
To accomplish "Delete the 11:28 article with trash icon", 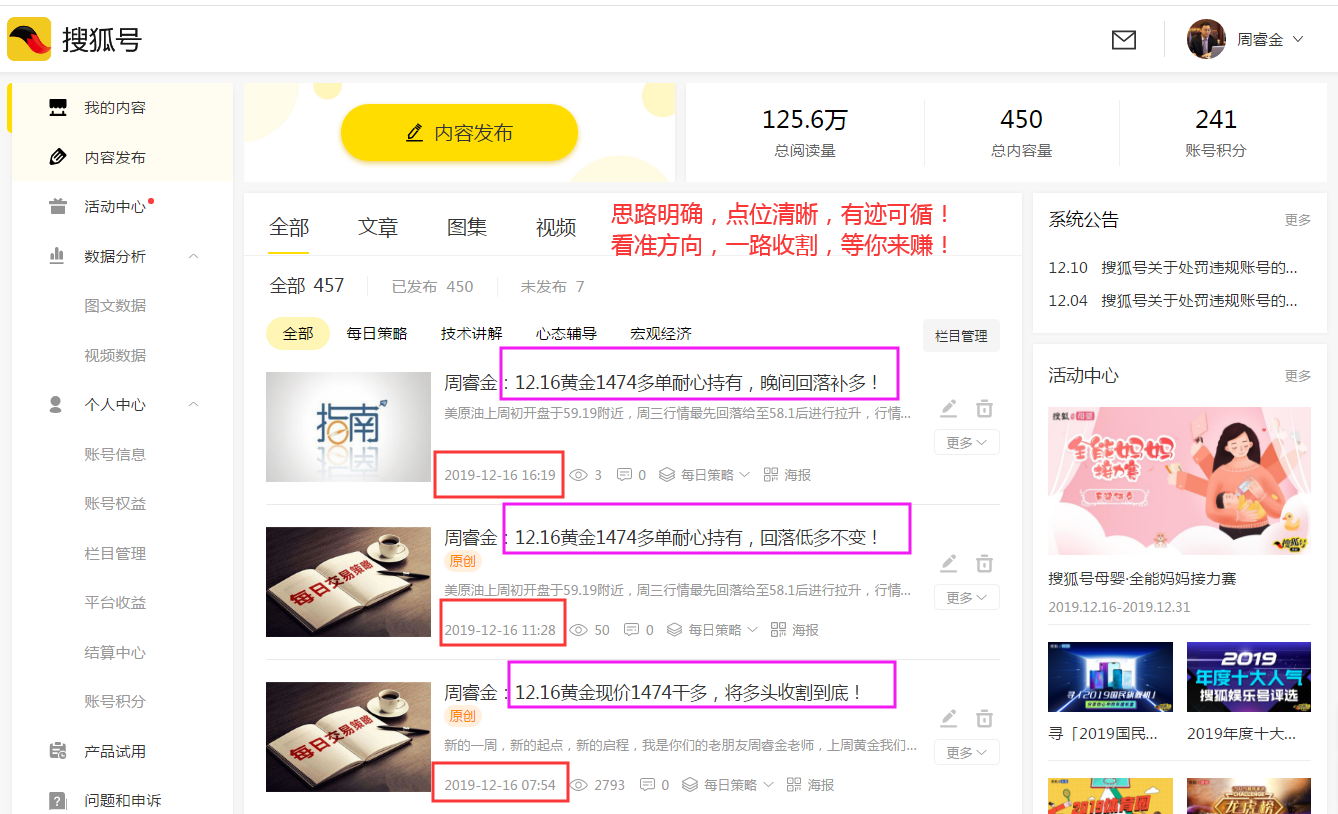I will (985, 563).
